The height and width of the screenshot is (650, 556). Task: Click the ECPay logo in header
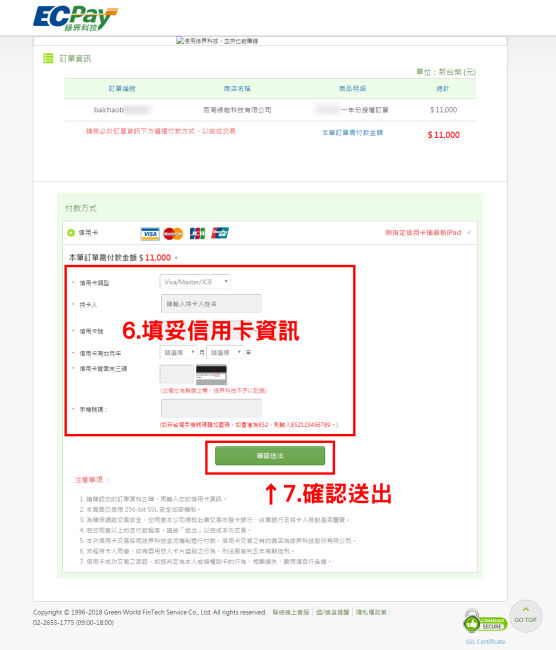pos(75,18)
